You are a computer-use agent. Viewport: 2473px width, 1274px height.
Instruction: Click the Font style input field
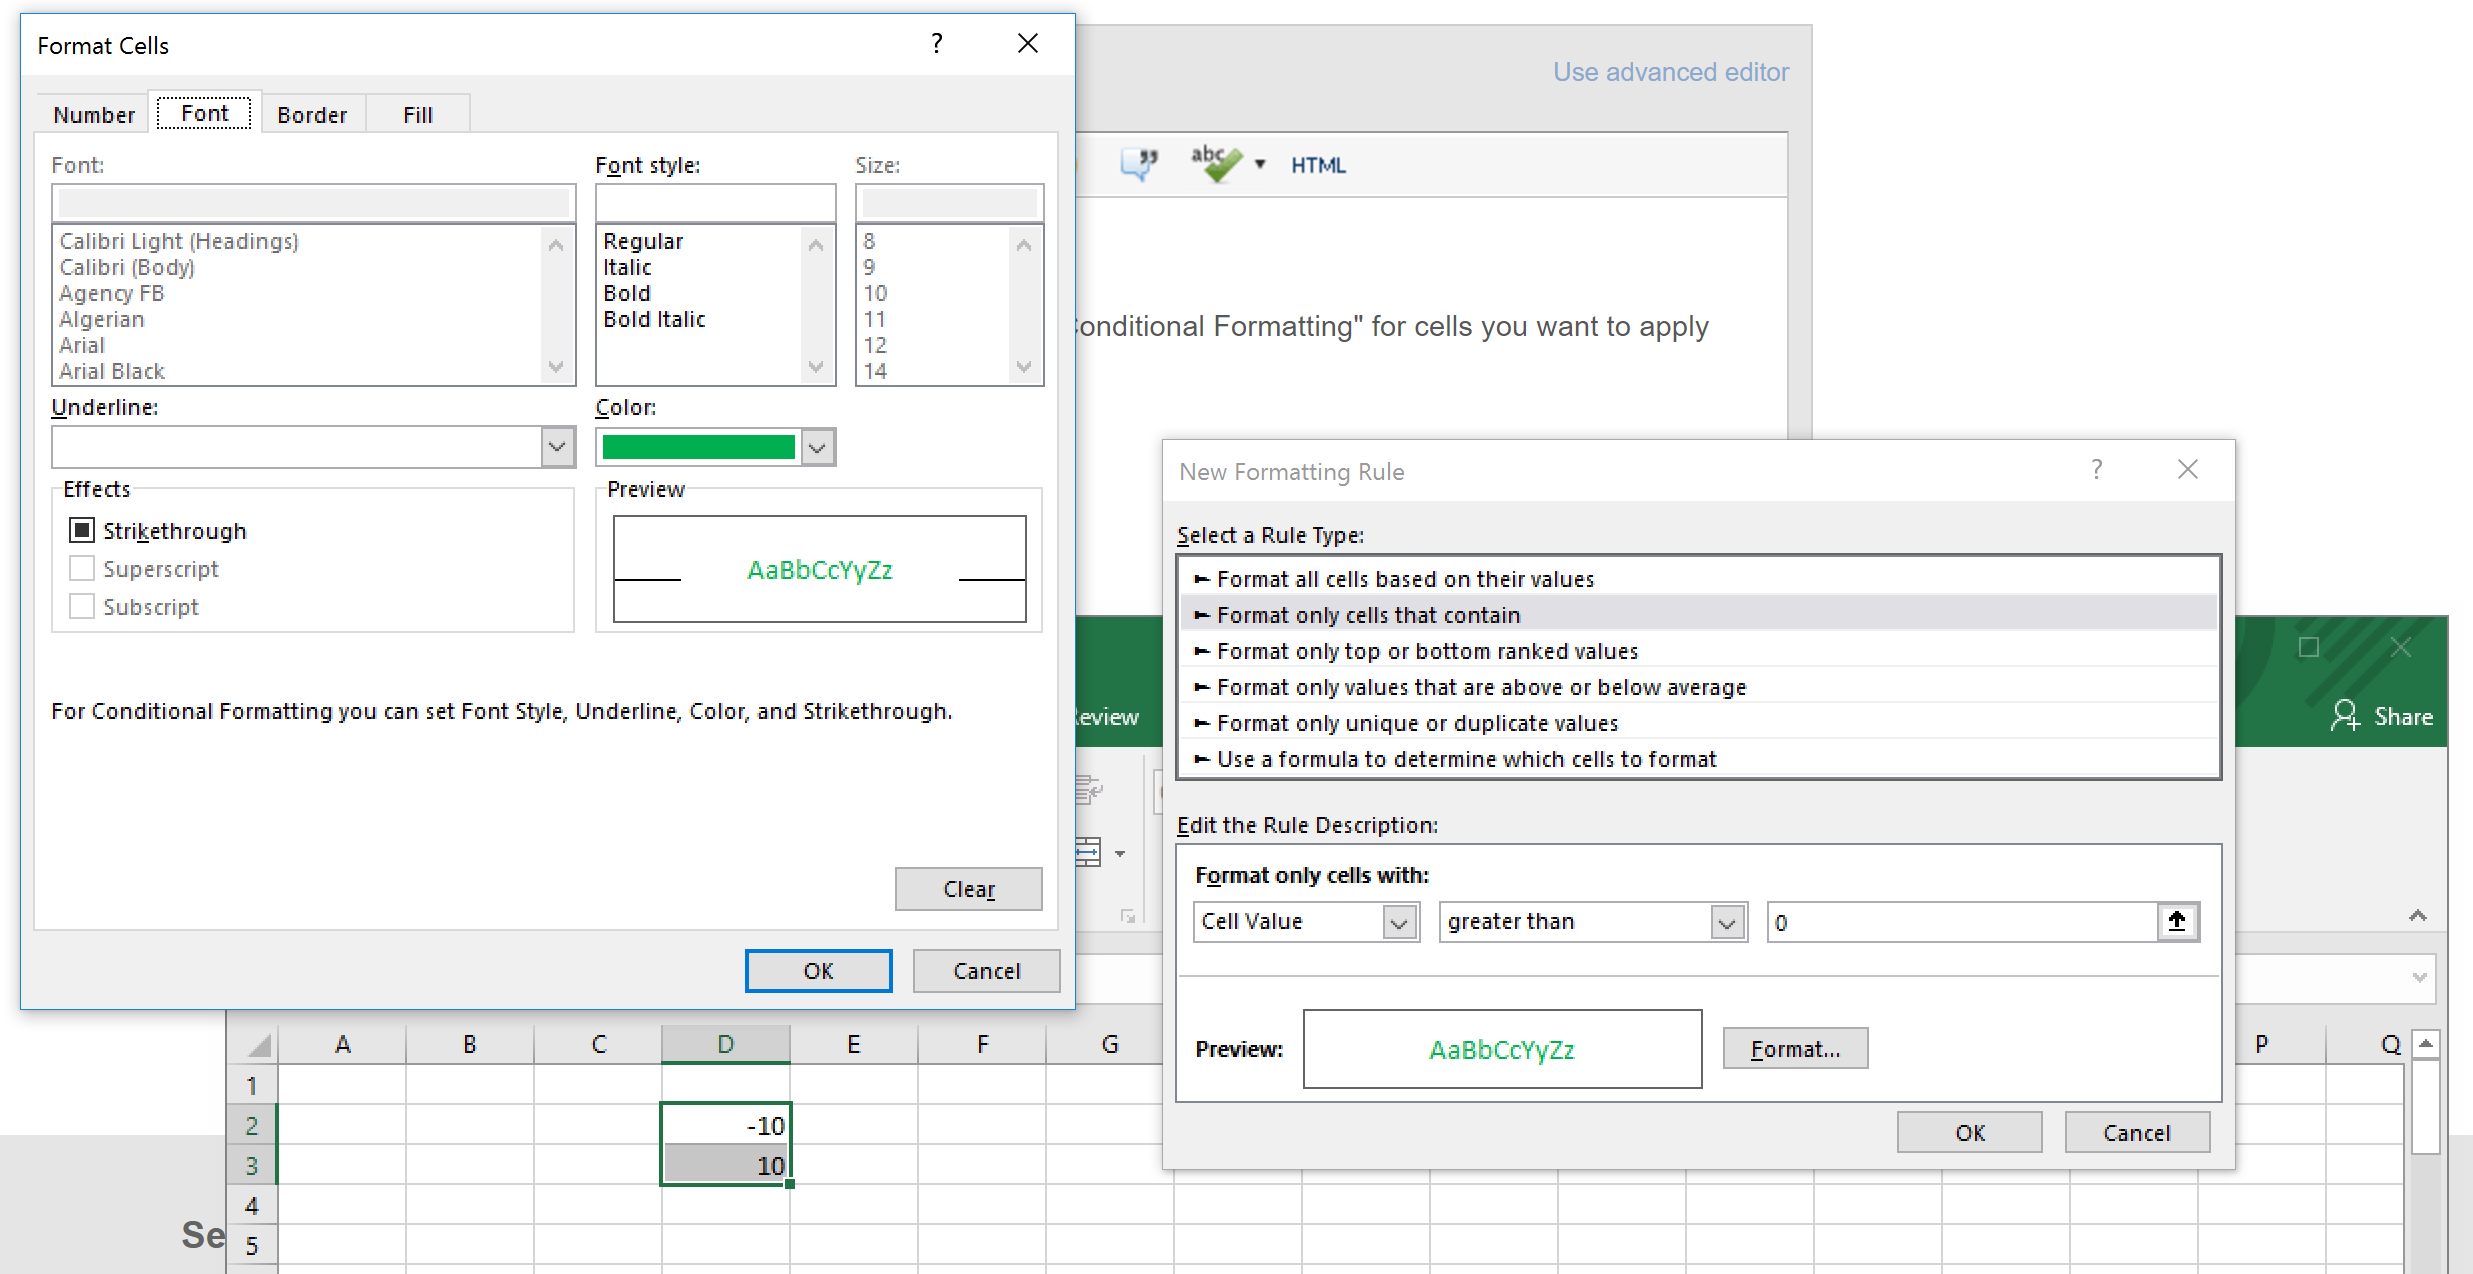pos(716,203)
